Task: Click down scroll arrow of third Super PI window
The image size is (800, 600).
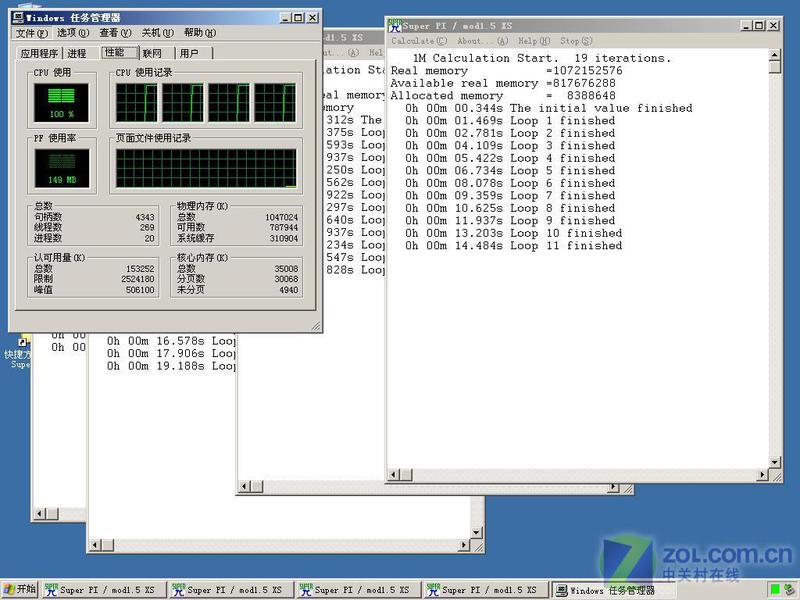Action: 477,533
